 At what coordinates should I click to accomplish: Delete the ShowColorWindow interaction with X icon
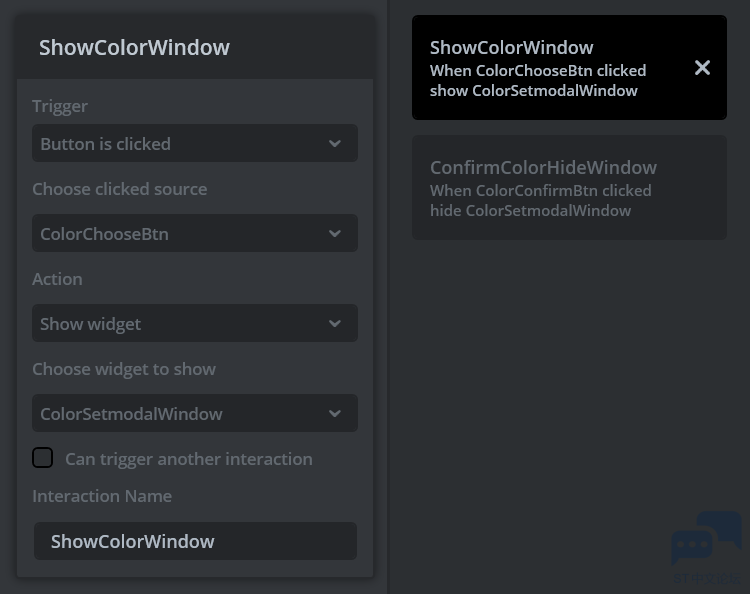coord(702,68)
